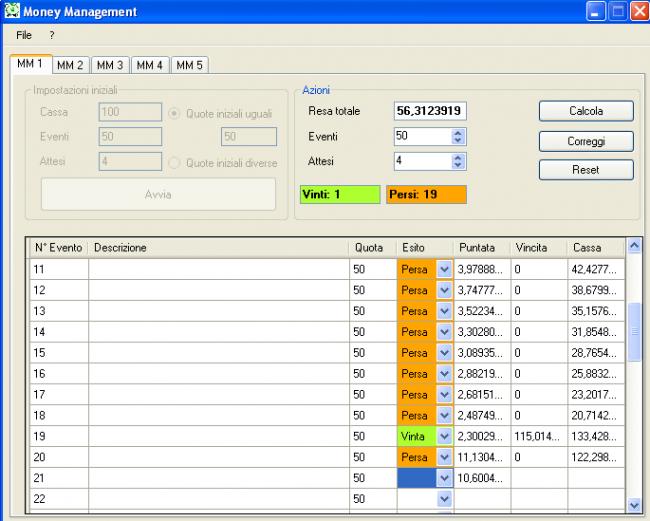
Task: Select Quote iniziali diverse radio button
Action: 174,163
